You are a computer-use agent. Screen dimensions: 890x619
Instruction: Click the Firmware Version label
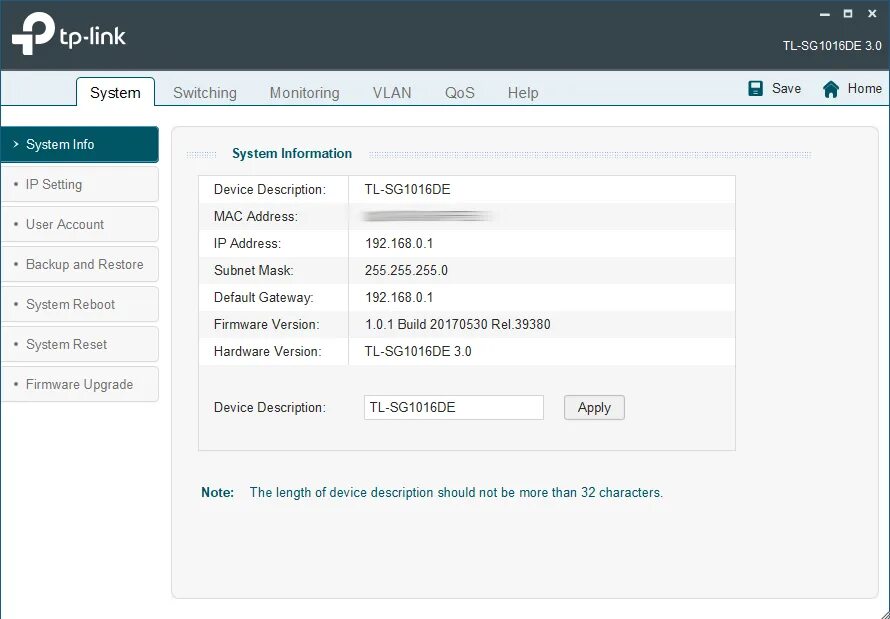point(266,325)
